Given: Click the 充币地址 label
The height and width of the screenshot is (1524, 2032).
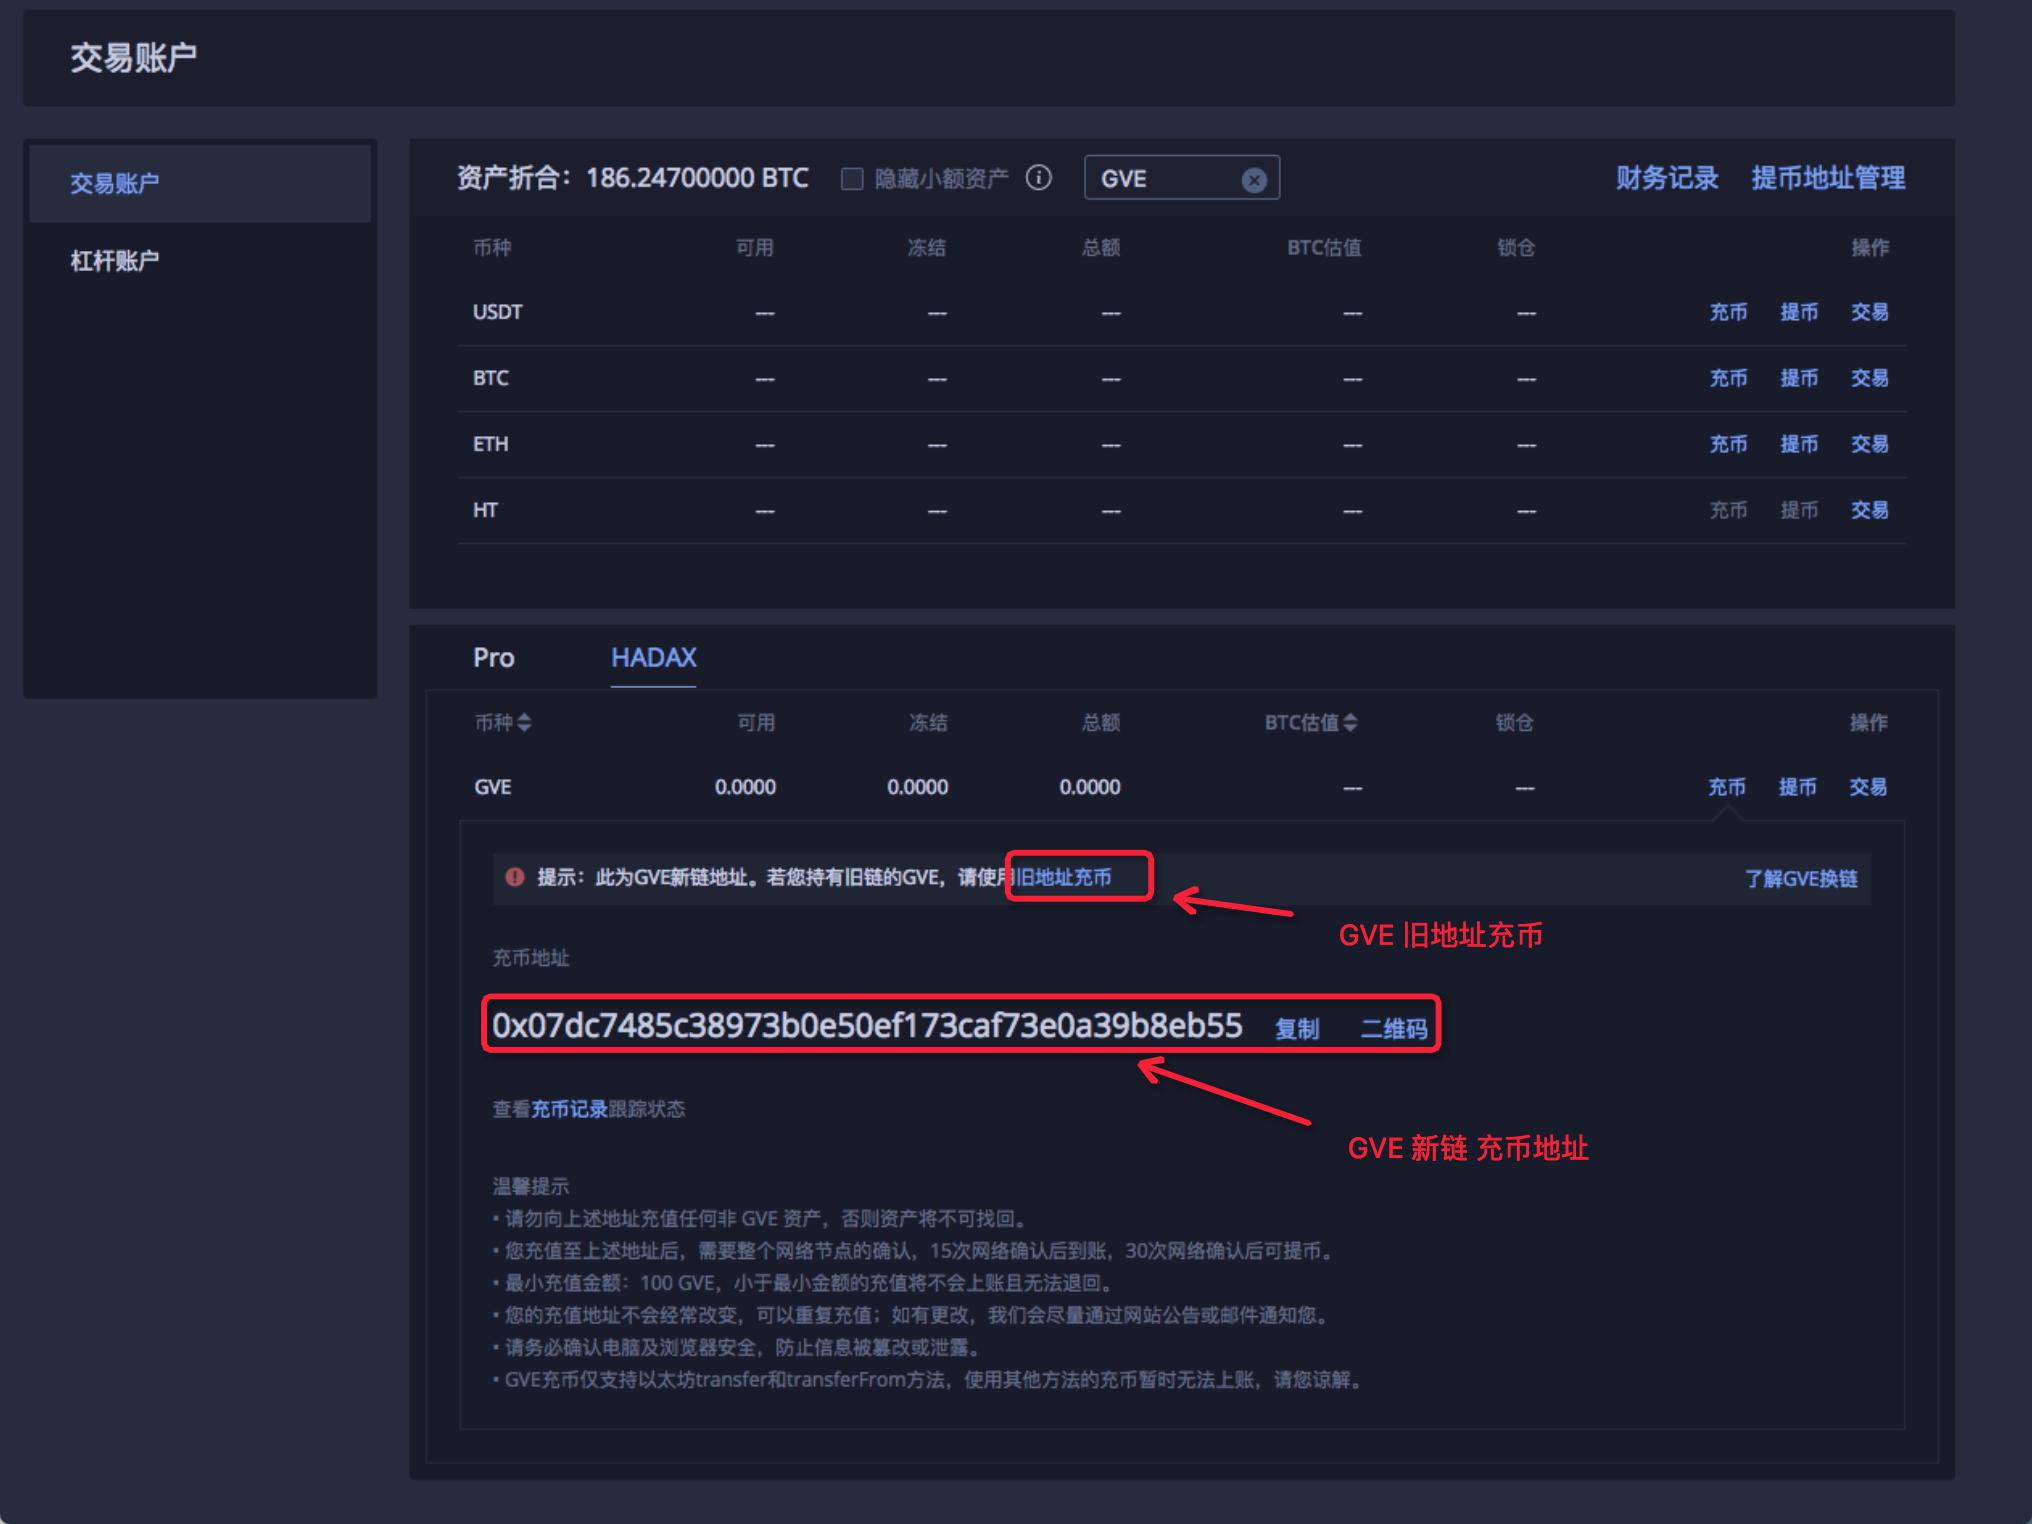Looking at the screenshot, I should click(530, 958).
